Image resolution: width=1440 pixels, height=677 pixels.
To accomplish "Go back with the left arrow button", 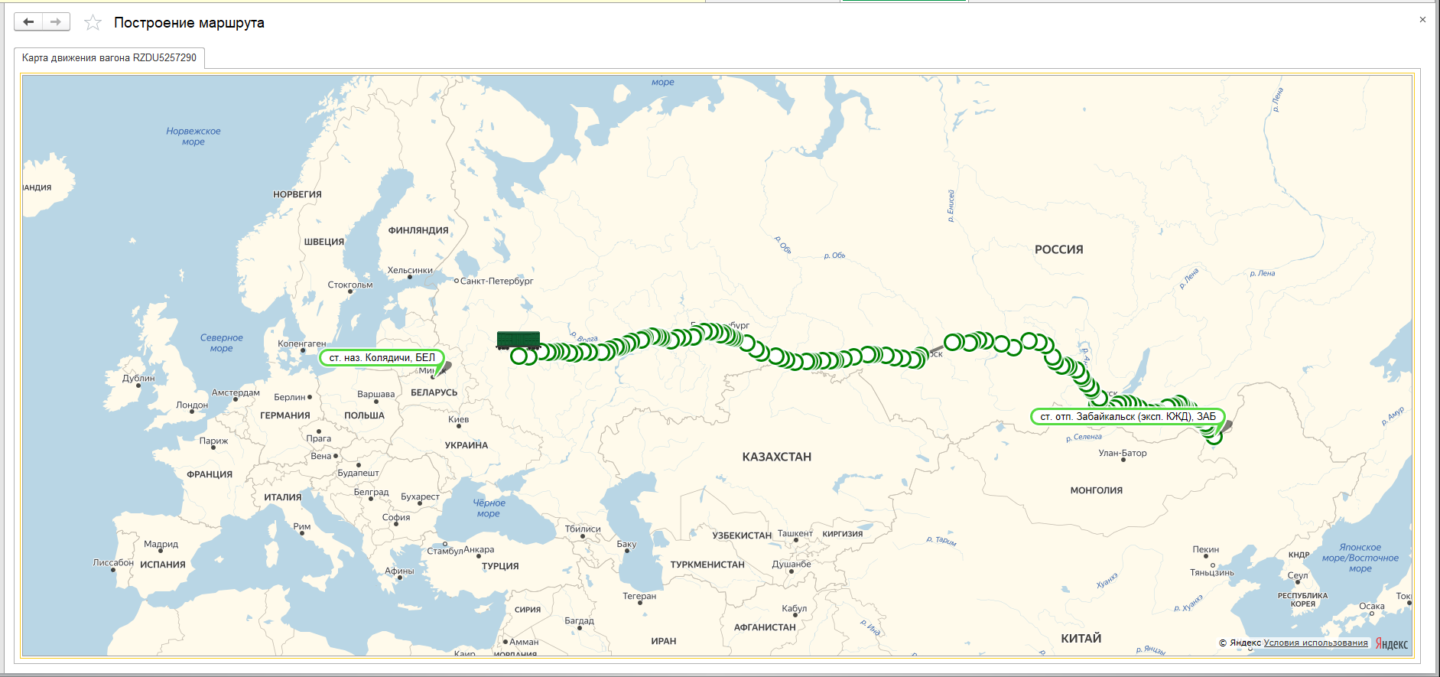I will click(28, 22).
